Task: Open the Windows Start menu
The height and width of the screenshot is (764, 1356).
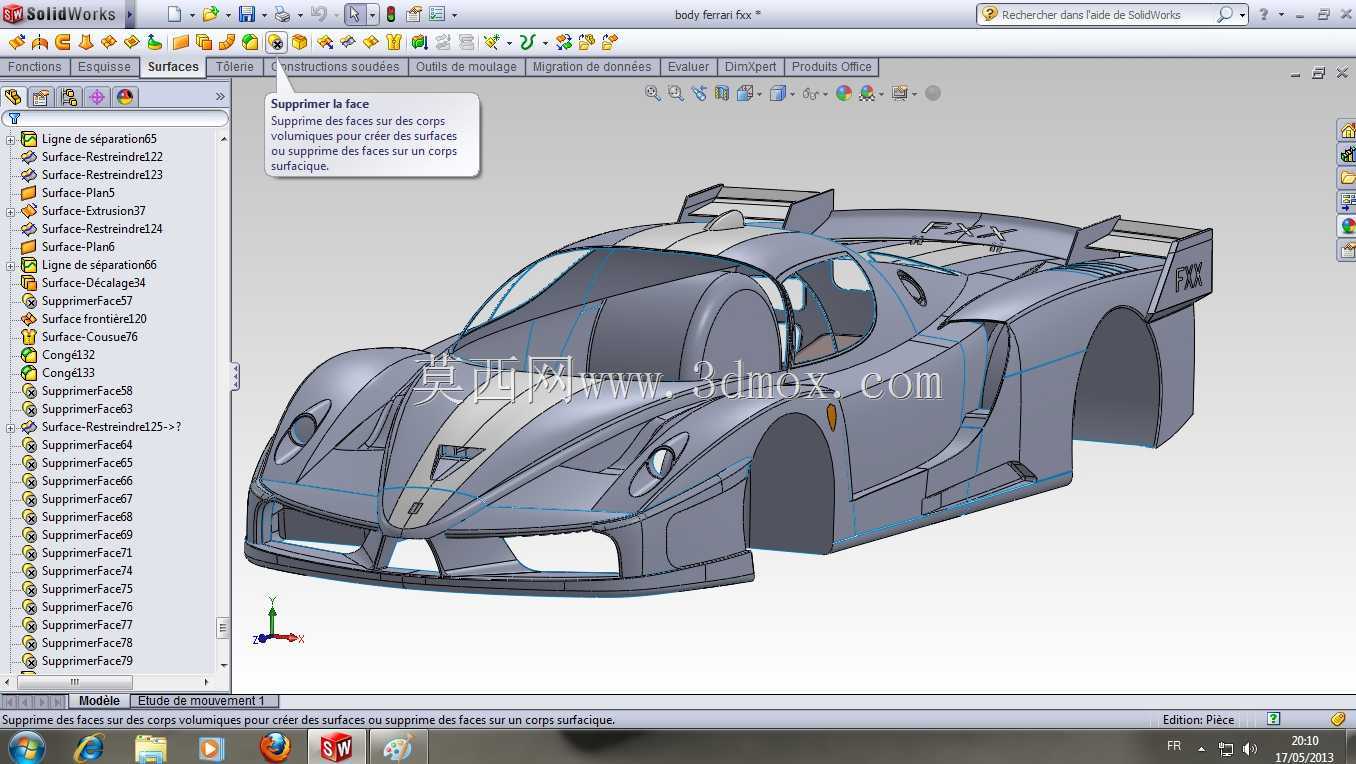Action: point(26,746)
